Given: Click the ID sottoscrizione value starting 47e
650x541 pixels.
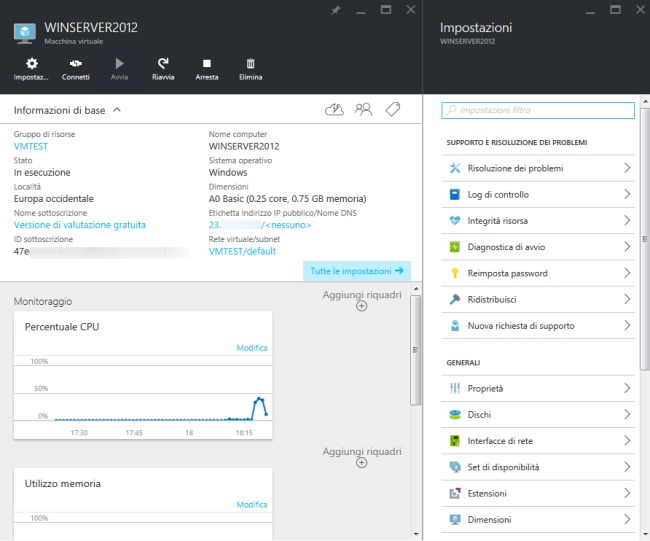Looking at the screenshot, I should point(102,251).
